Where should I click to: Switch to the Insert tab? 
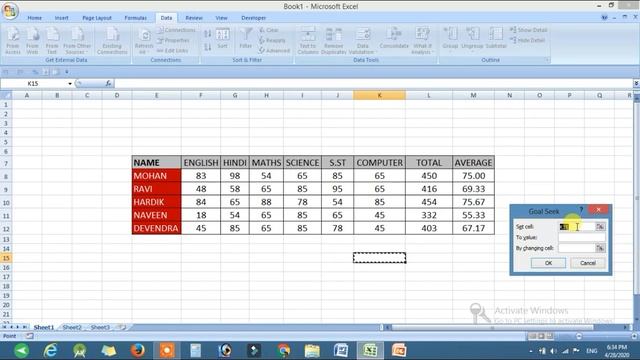click(62, 18)
